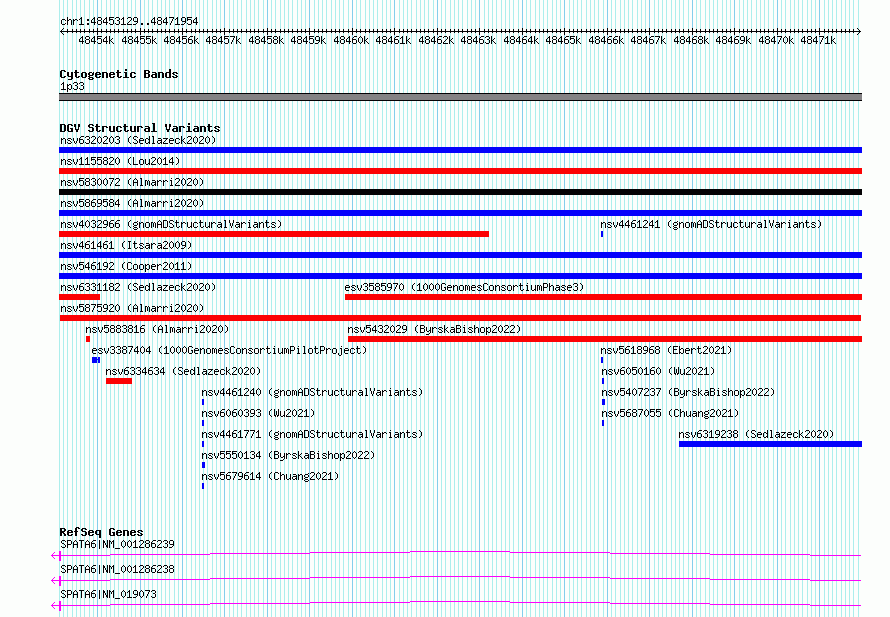Open nsv5618968 (Ebert2021) label
The width and height of the screenshot is (890, 617).
(x=666, y=350)
